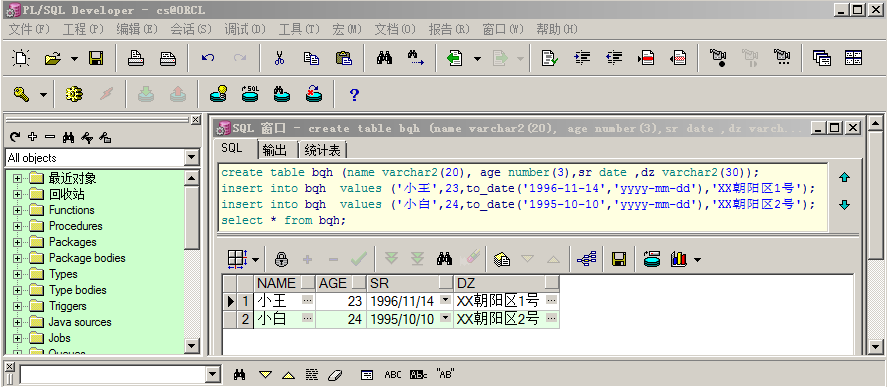Click the Save diskette icon in main toolbar
The image size is (887, 387).
tap(95, 58)
